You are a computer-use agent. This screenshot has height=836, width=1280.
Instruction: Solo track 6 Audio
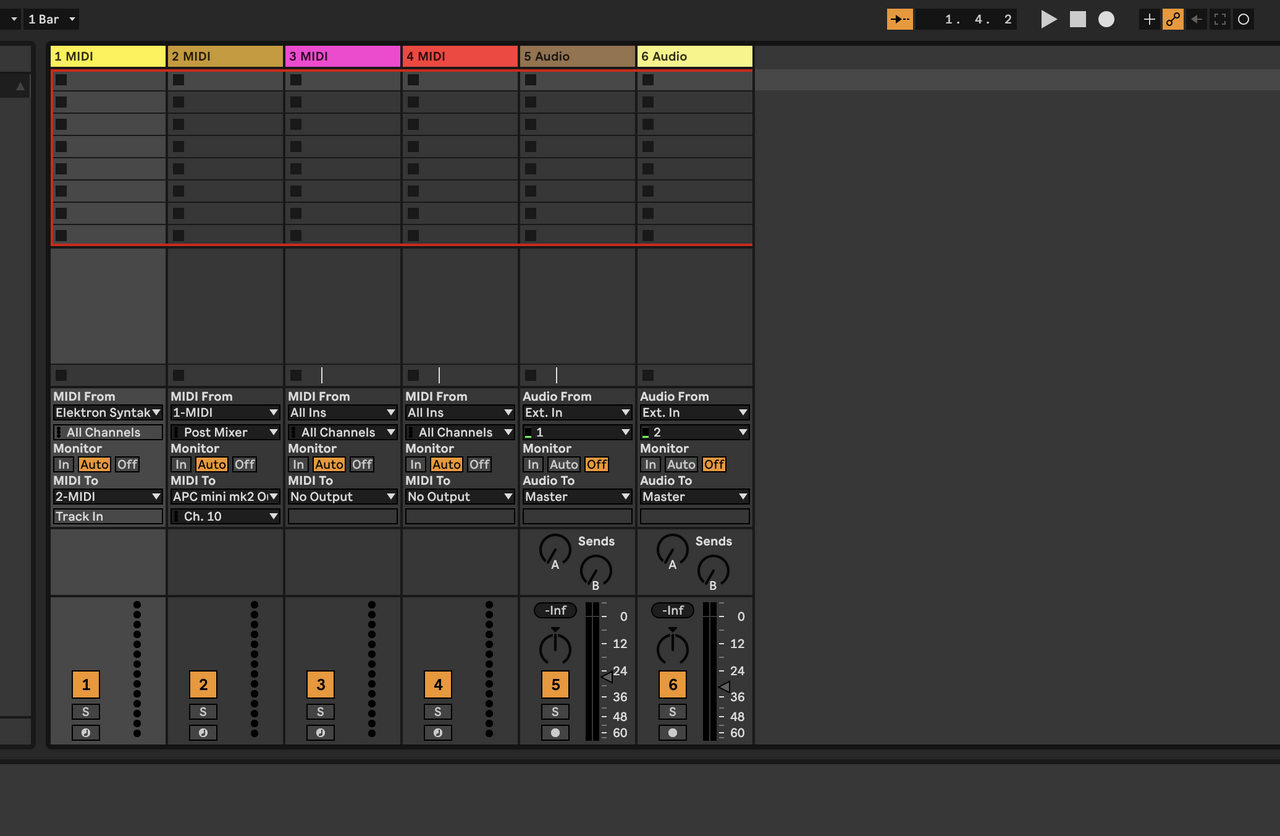coord(672,712)
